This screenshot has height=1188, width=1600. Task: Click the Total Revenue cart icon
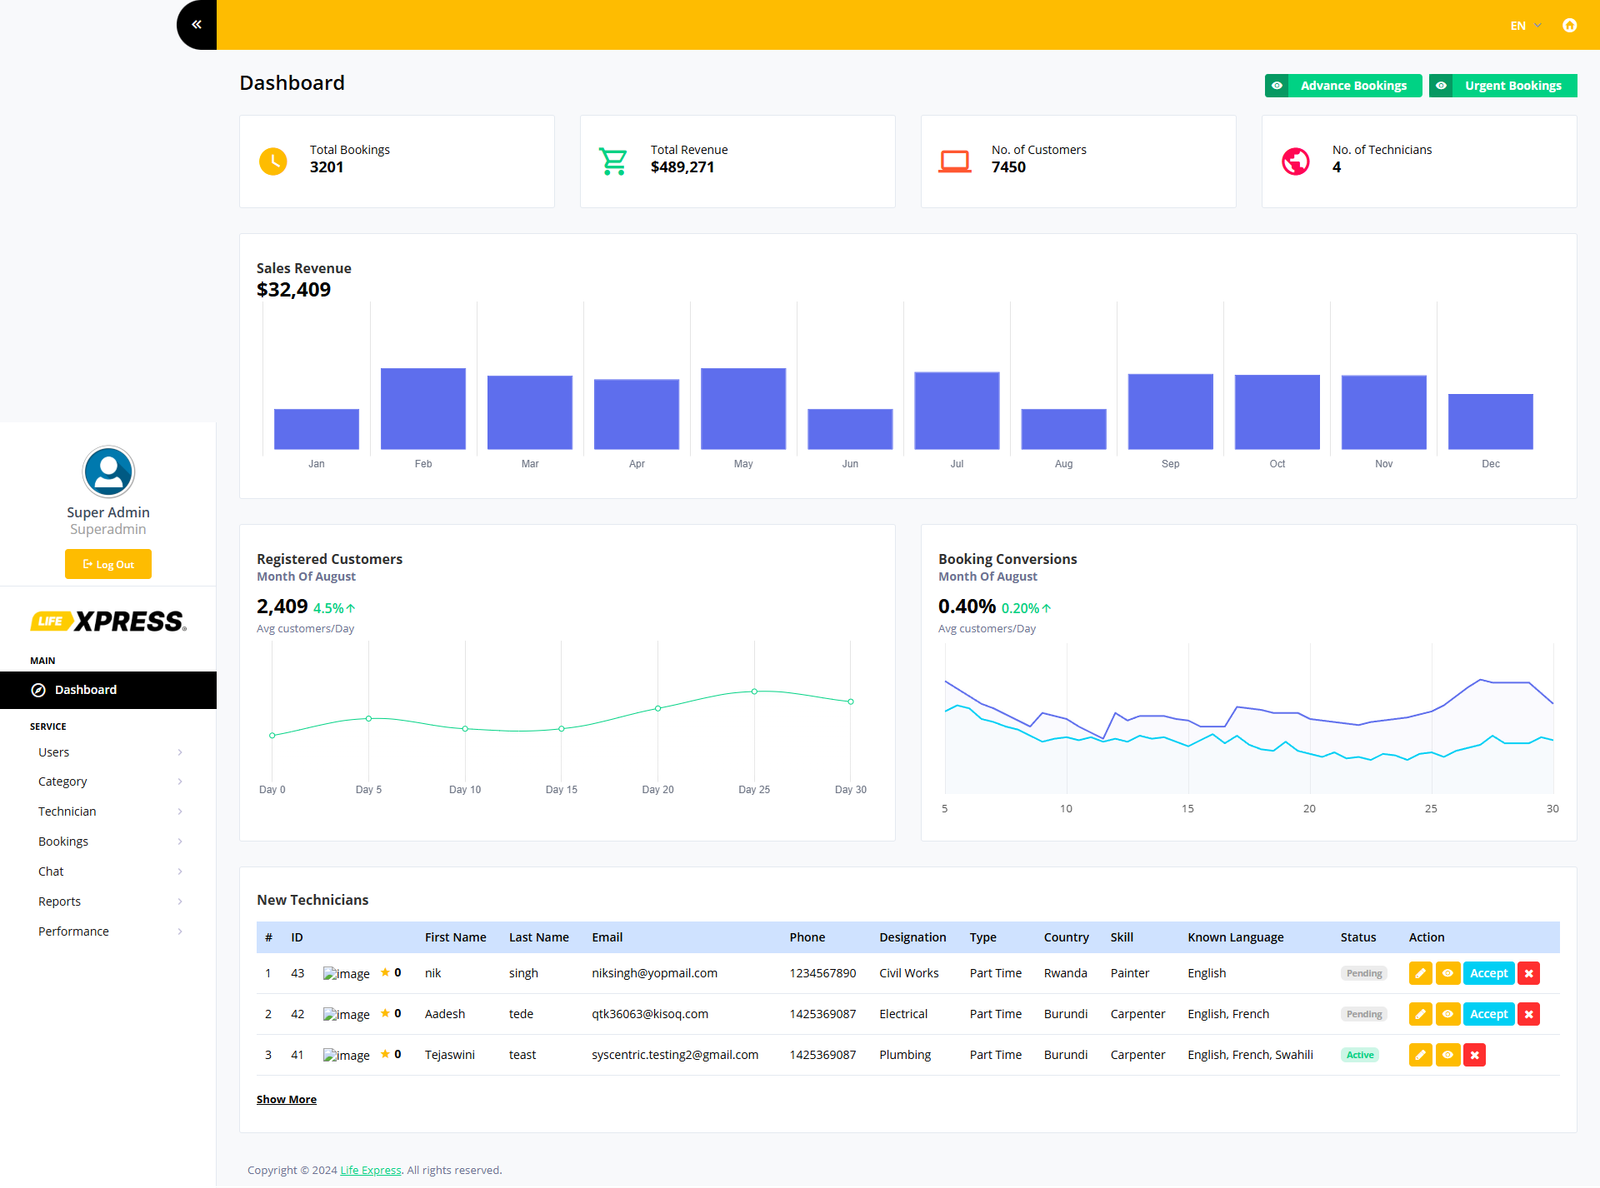pos(613,161)
